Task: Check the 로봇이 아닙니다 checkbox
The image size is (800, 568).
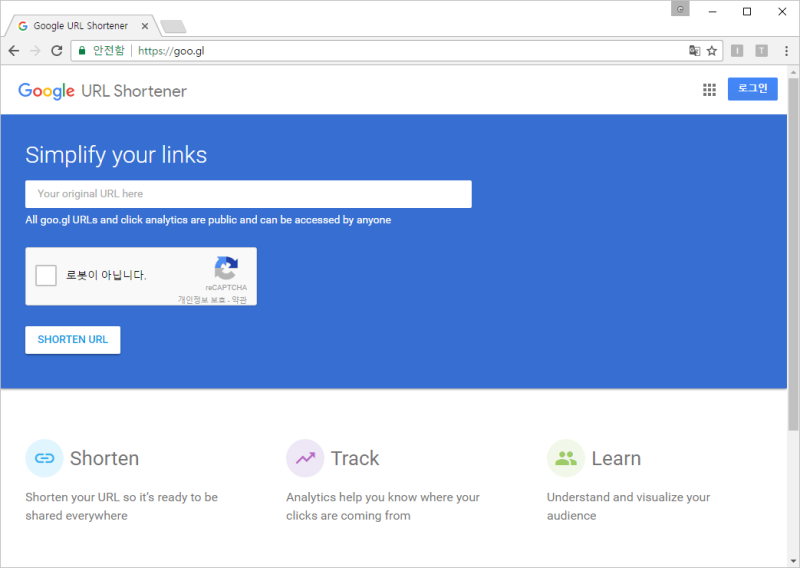Action: click(46, 276)
